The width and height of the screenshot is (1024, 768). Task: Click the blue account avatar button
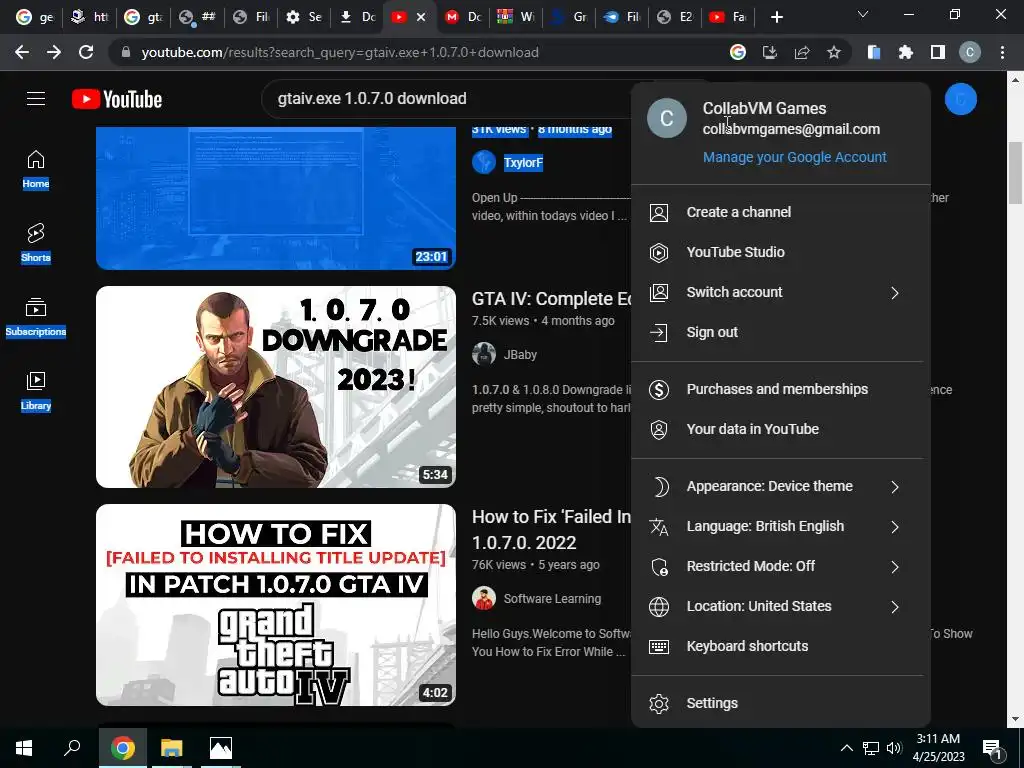pos(961,99)
